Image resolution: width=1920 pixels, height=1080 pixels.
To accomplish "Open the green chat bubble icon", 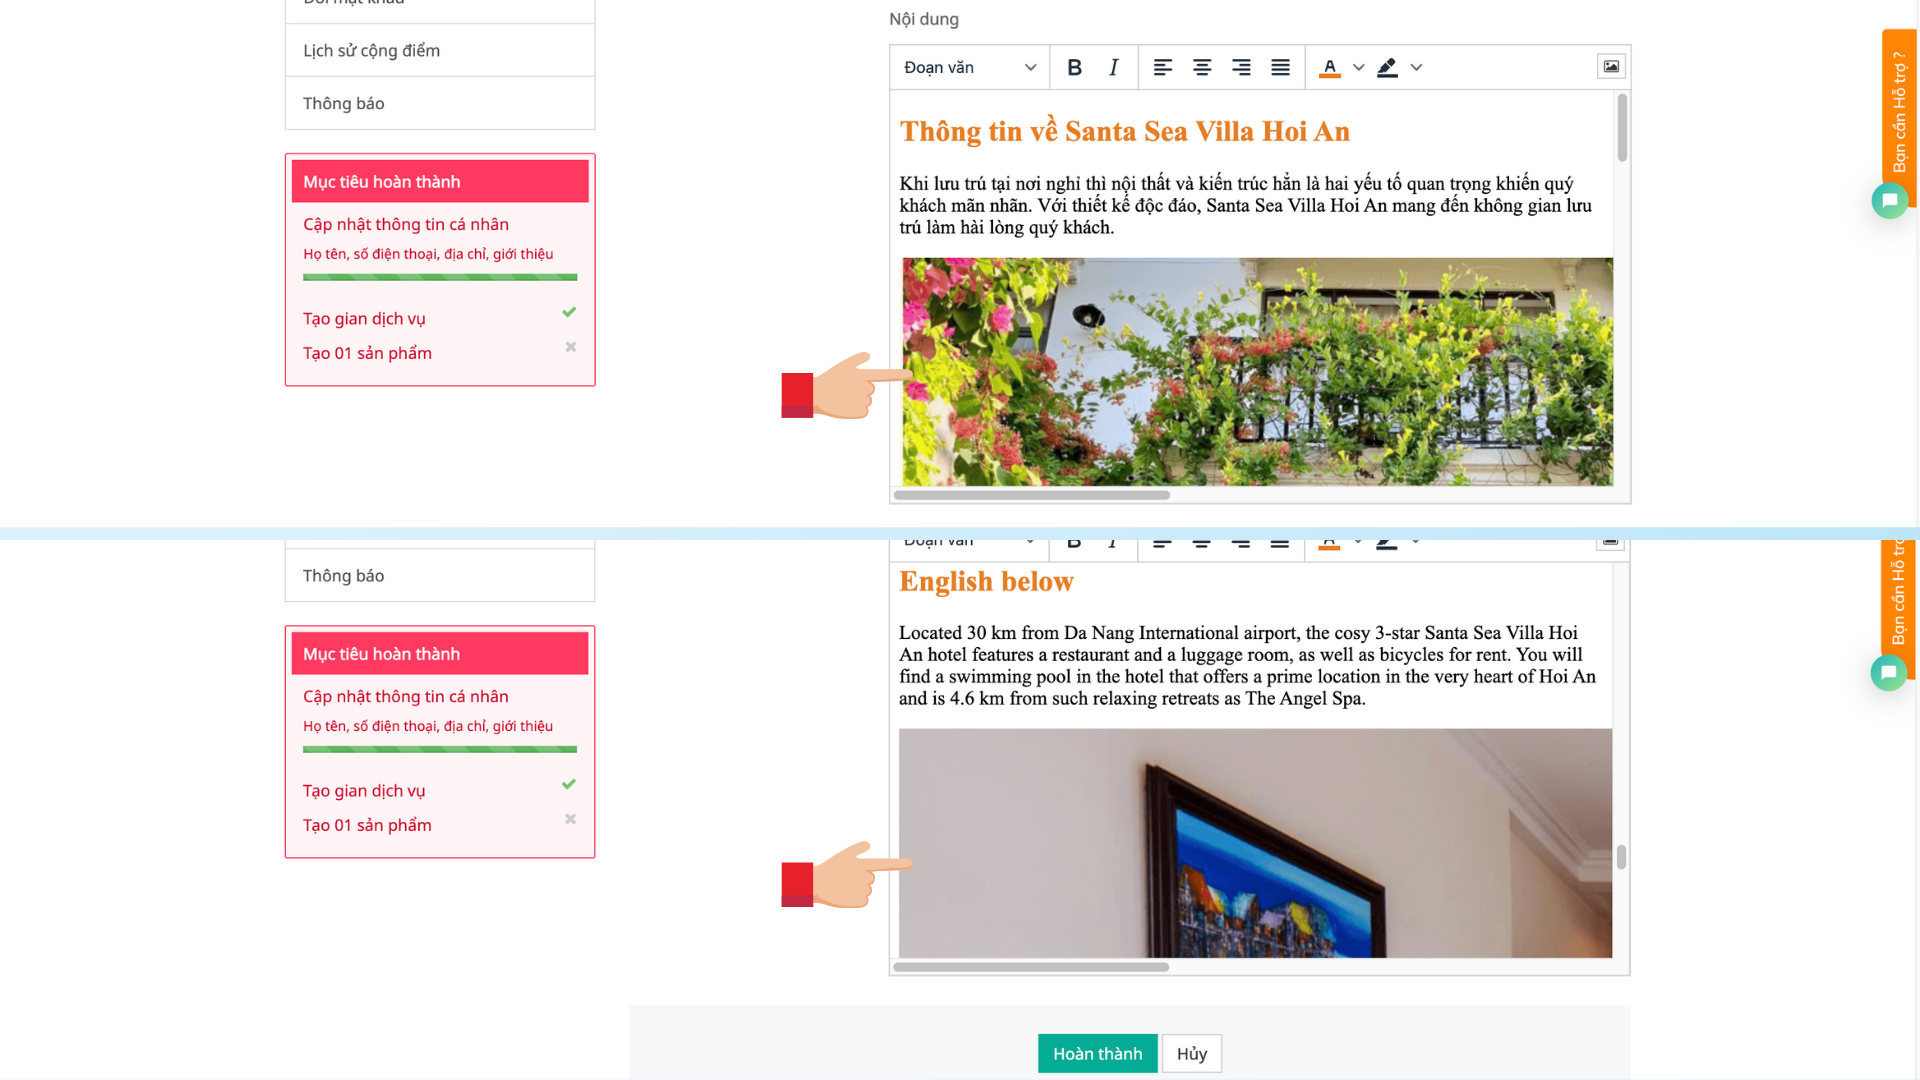I will 1889,201.
